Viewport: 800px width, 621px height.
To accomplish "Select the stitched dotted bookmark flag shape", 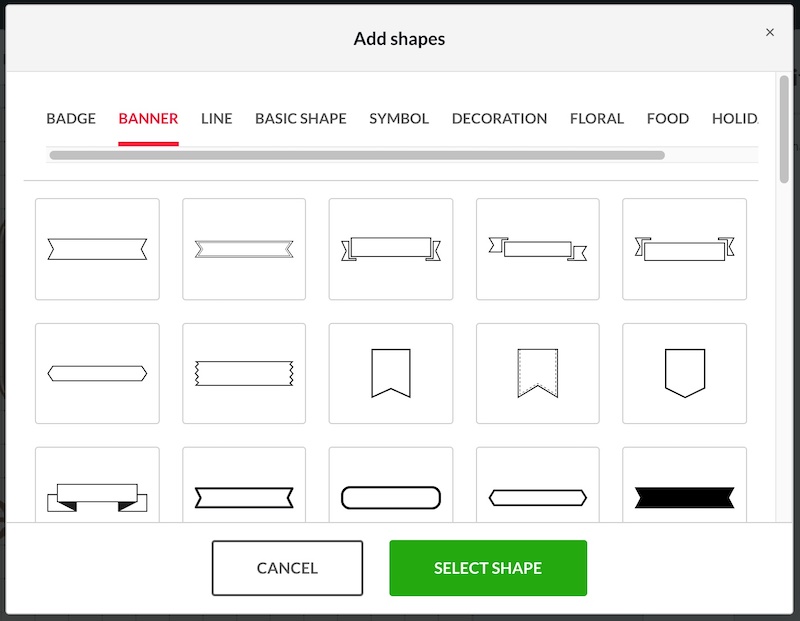I will 538,373.
